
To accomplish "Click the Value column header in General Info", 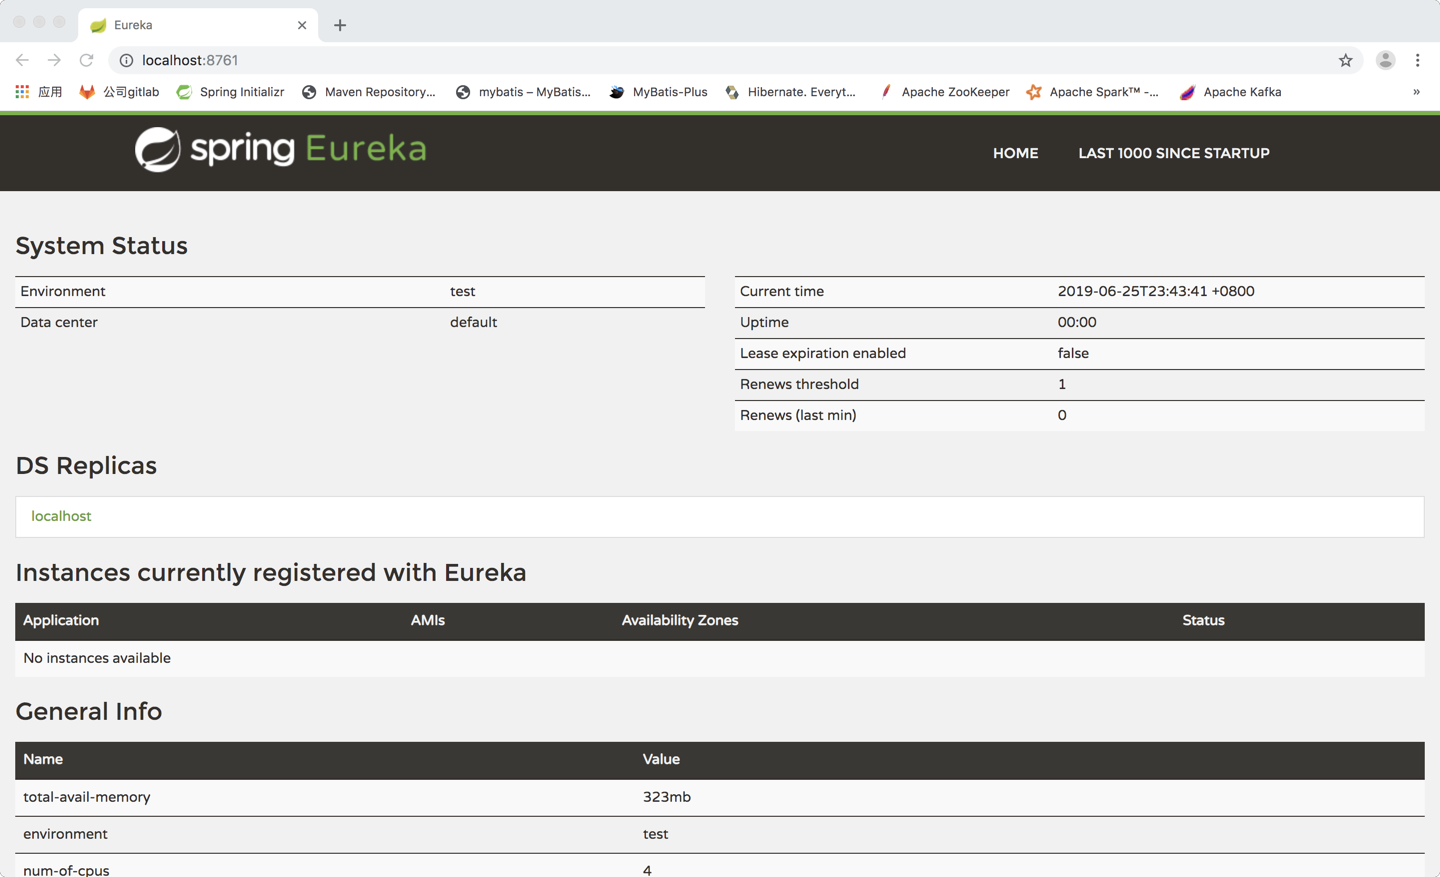I will (x=661, y=759).
